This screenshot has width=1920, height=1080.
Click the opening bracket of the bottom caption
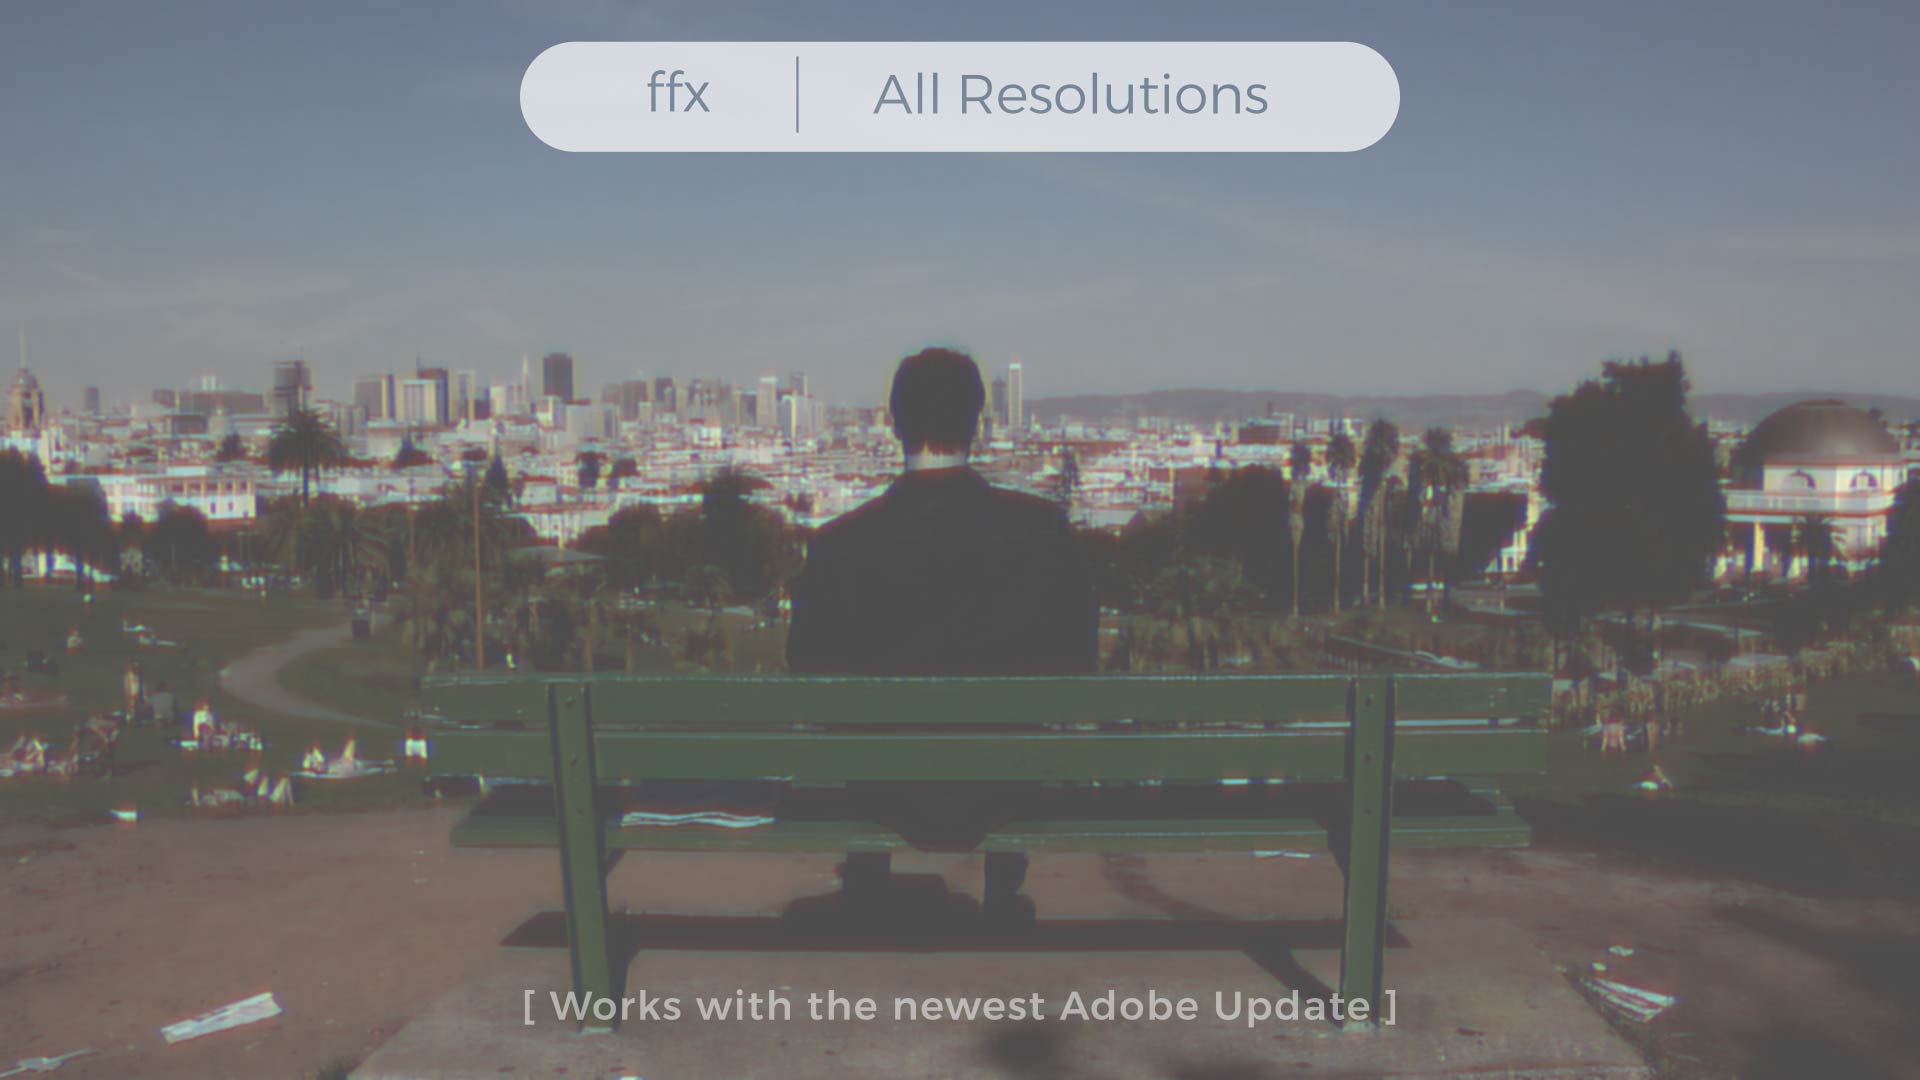coord(528,1007)
